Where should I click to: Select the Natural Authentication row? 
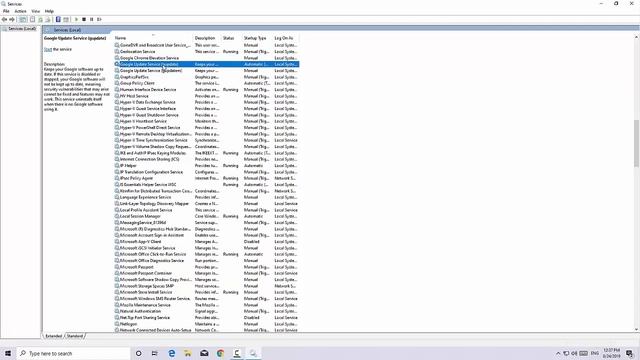point(207,311)
